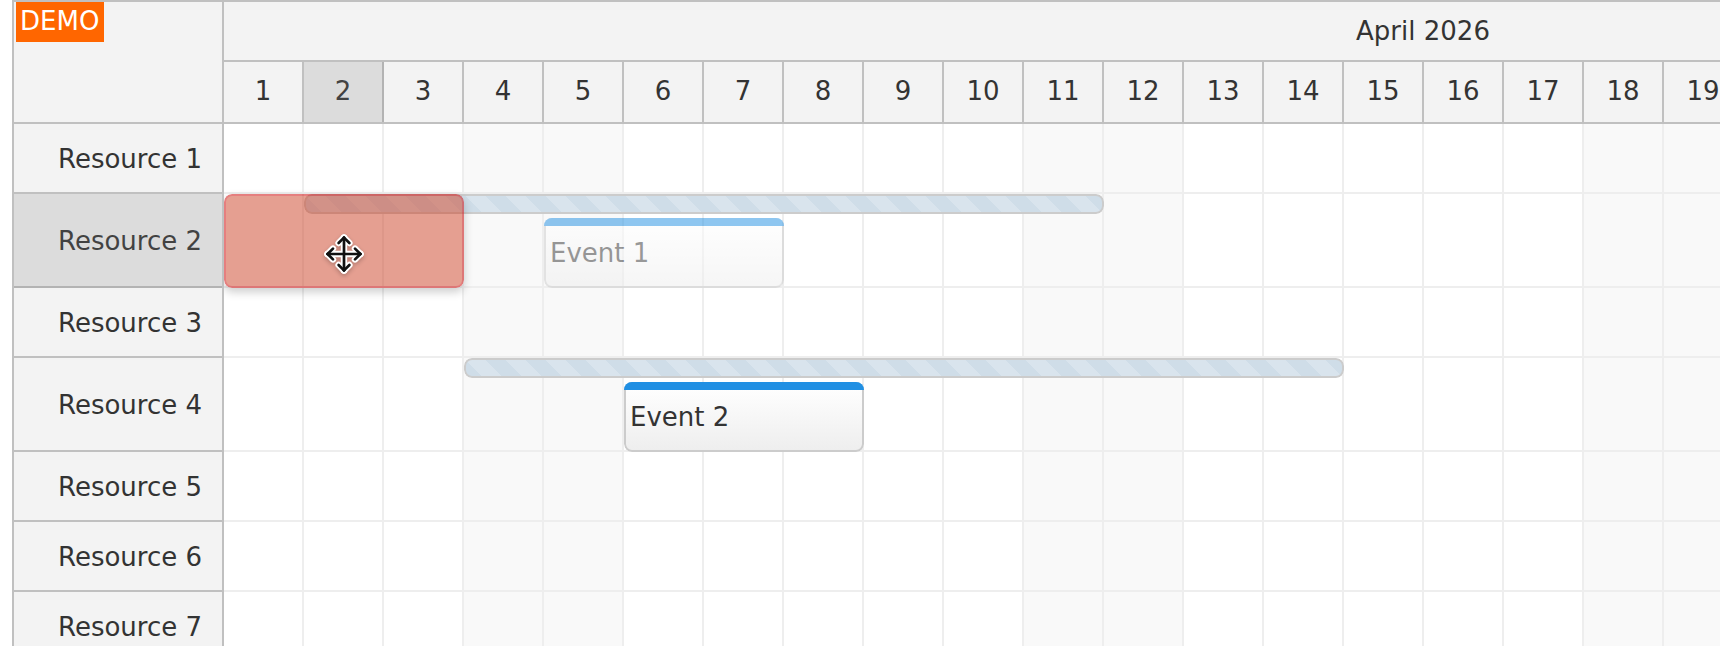Select day 2 in the header

(x=342, y=91)
